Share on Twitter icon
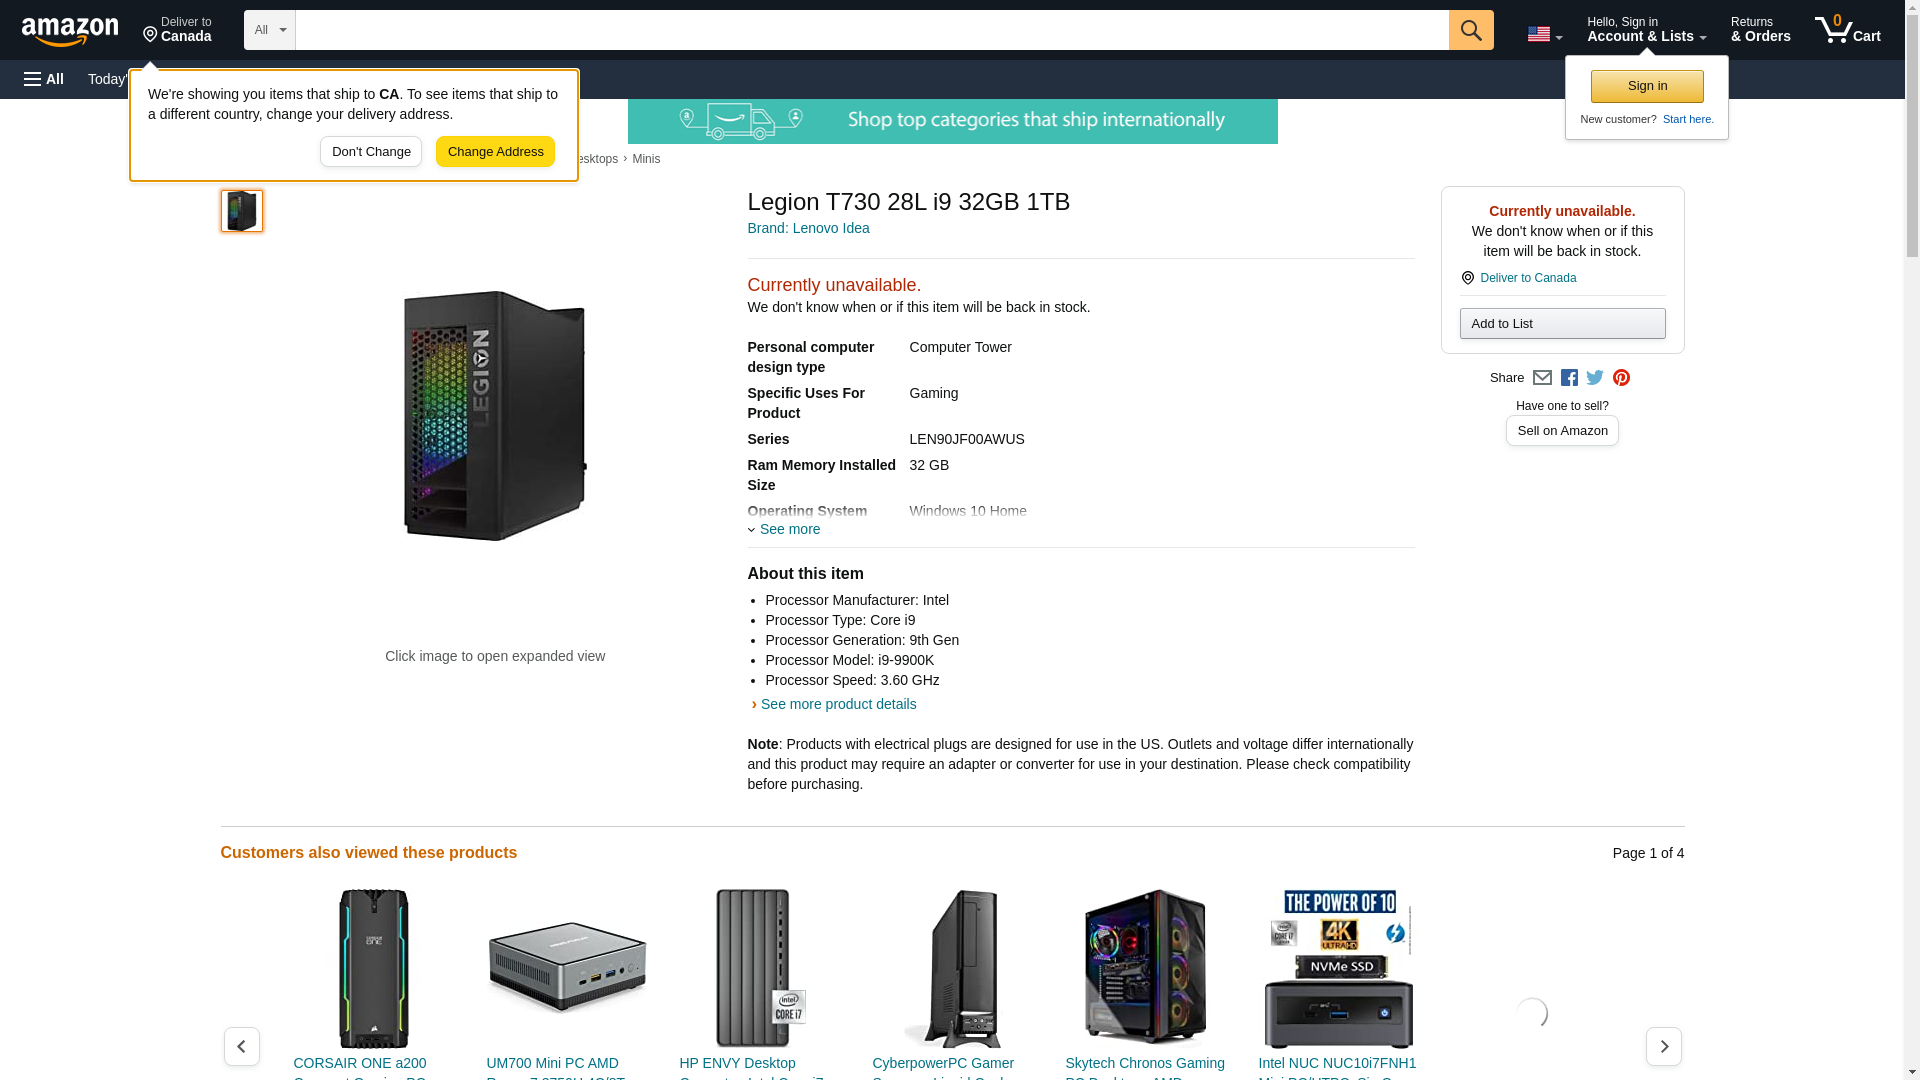Viewport: 1920px width, 1080px height. pyautogui.click(x=1595, y=378)
